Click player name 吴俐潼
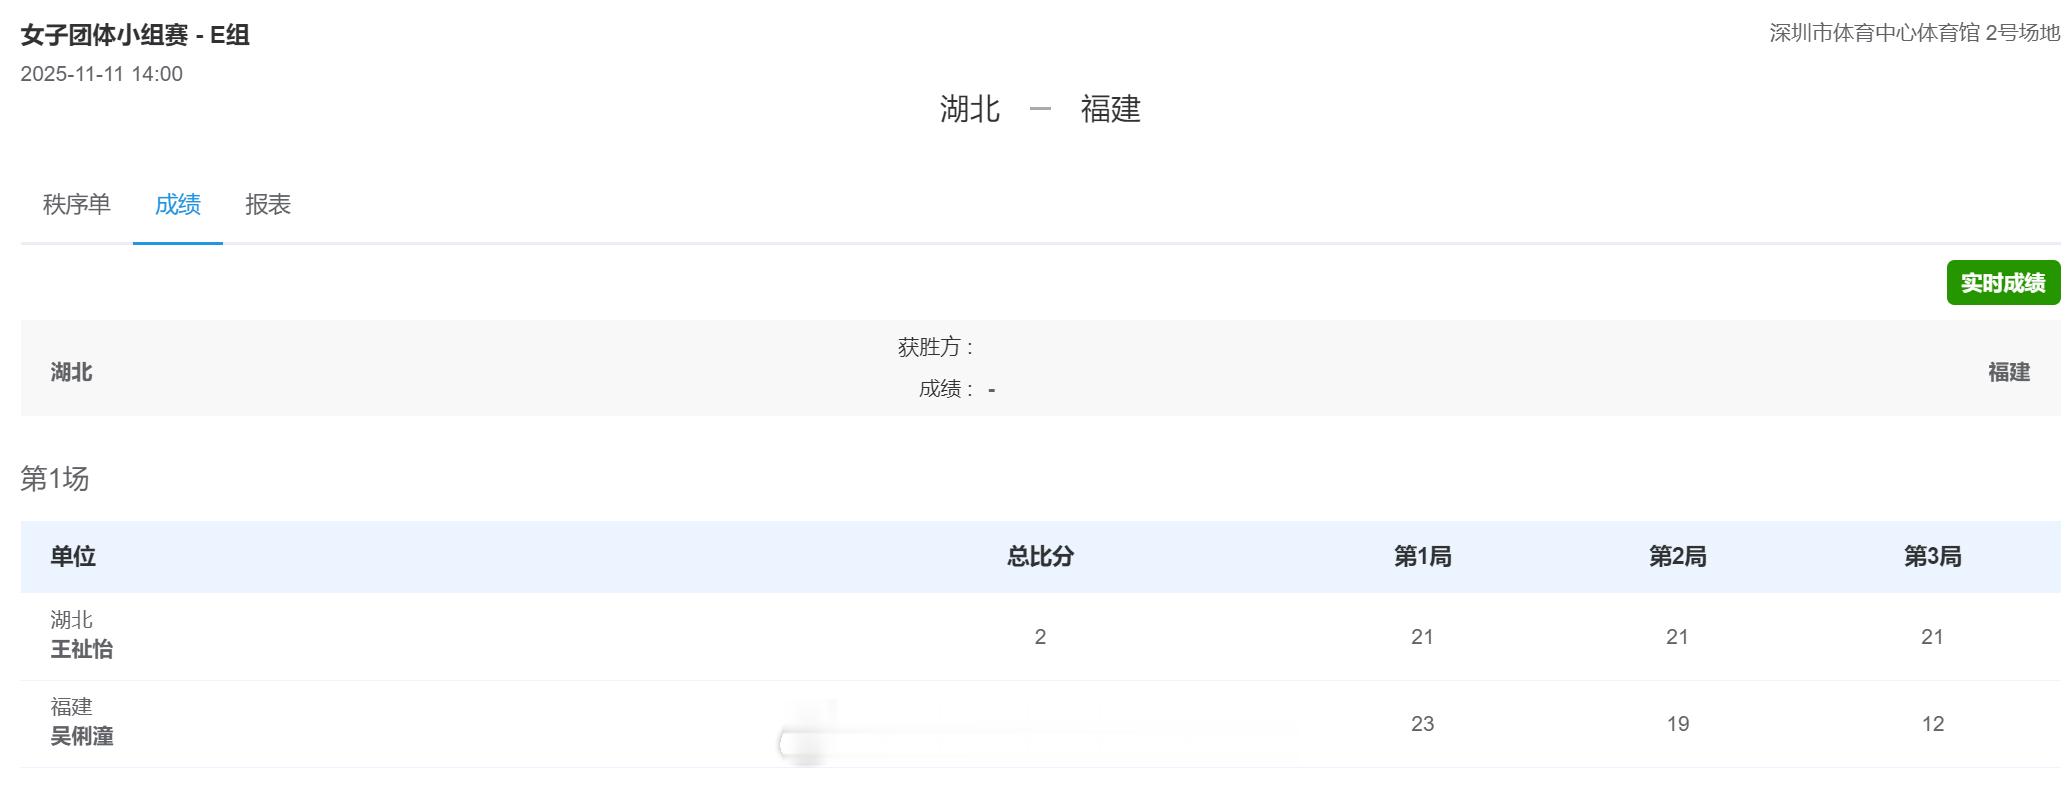Screen dimensions: 2070x786 point(78,738)
